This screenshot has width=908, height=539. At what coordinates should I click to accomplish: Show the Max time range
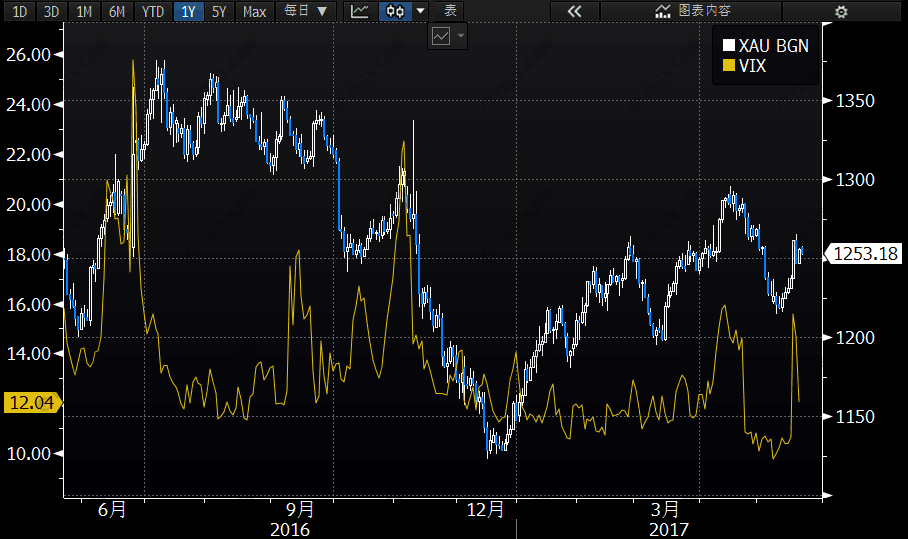pos(254,11)
